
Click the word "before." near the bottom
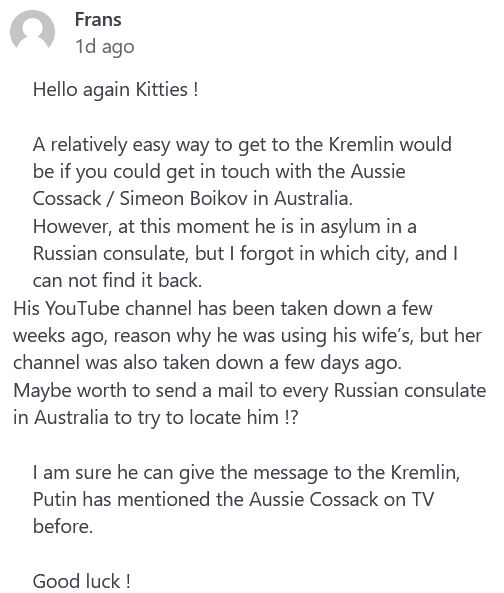point(63,526)
